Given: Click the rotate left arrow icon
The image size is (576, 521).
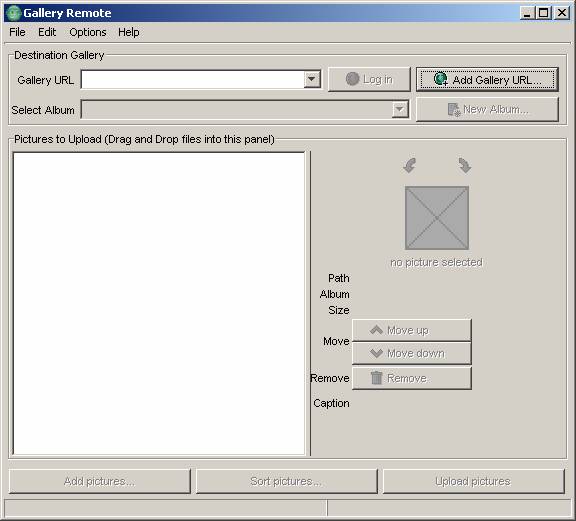Looking at the screenshot, I should (x=410, y=165).
